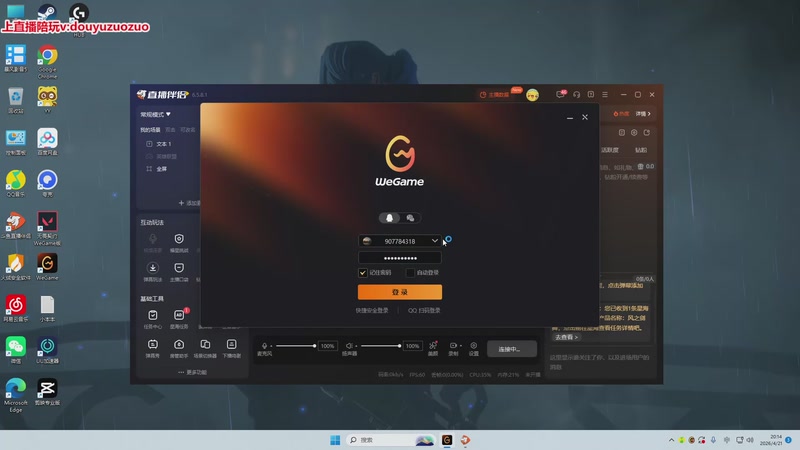Click the orange 登录 login button

[399, 292]
